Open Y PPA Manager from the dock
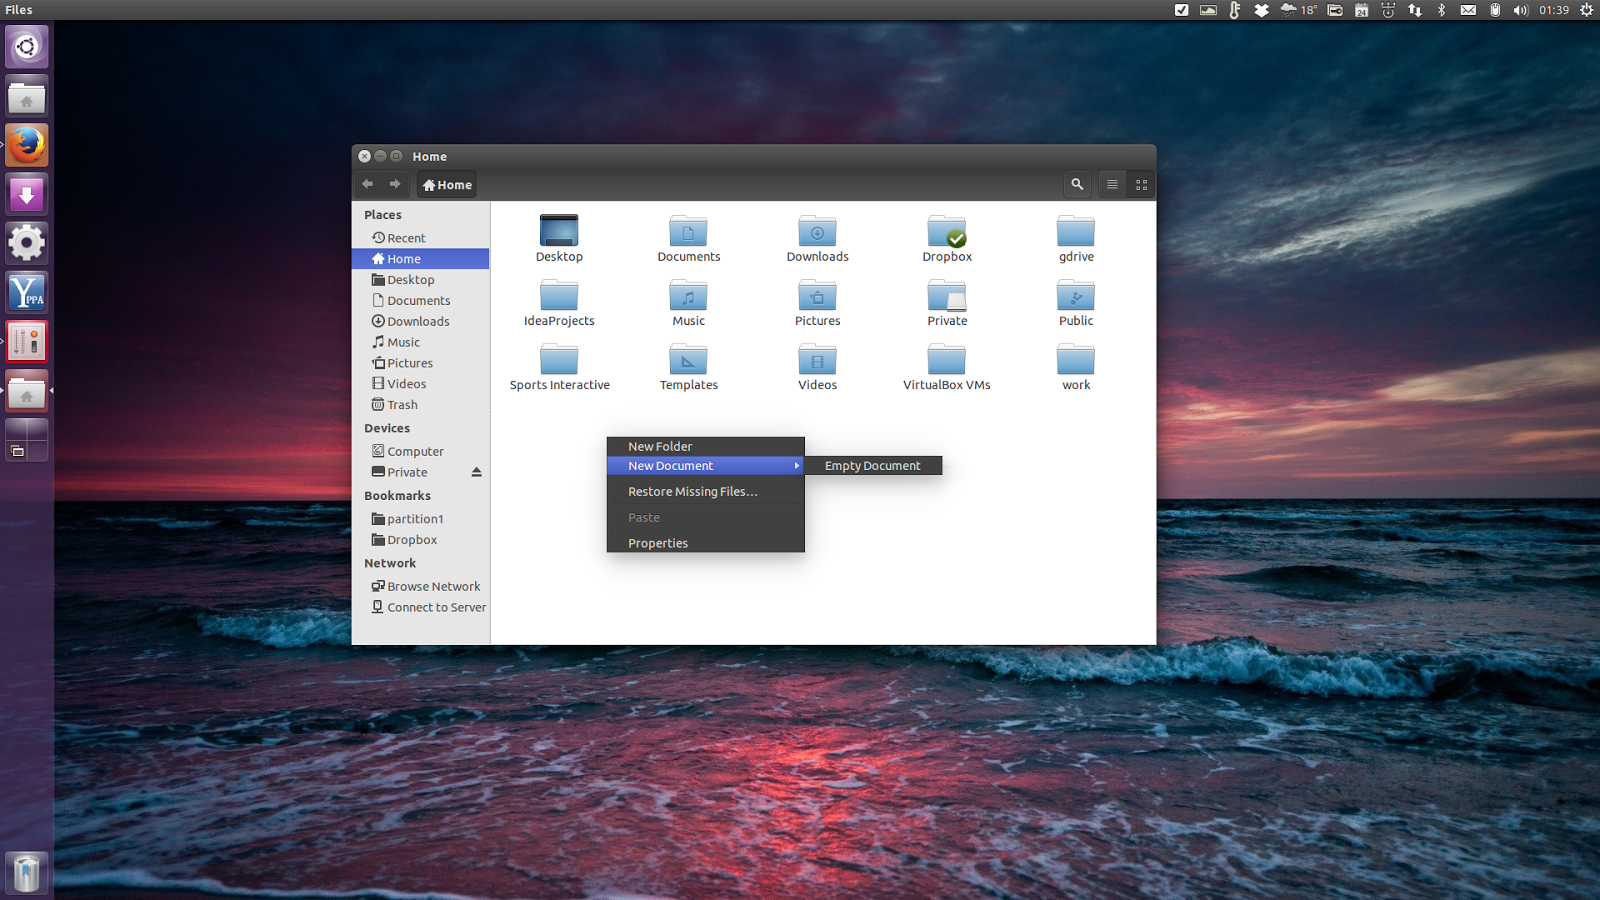This screenshot has width=1600, height=900. (x=26, y=291)
